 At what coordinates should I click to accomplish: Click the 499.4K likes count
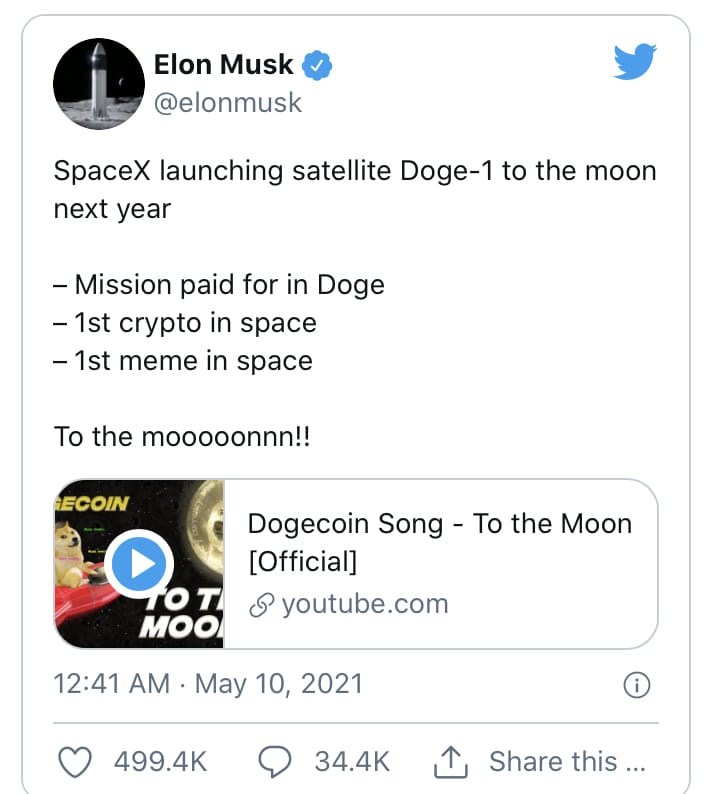160,762
